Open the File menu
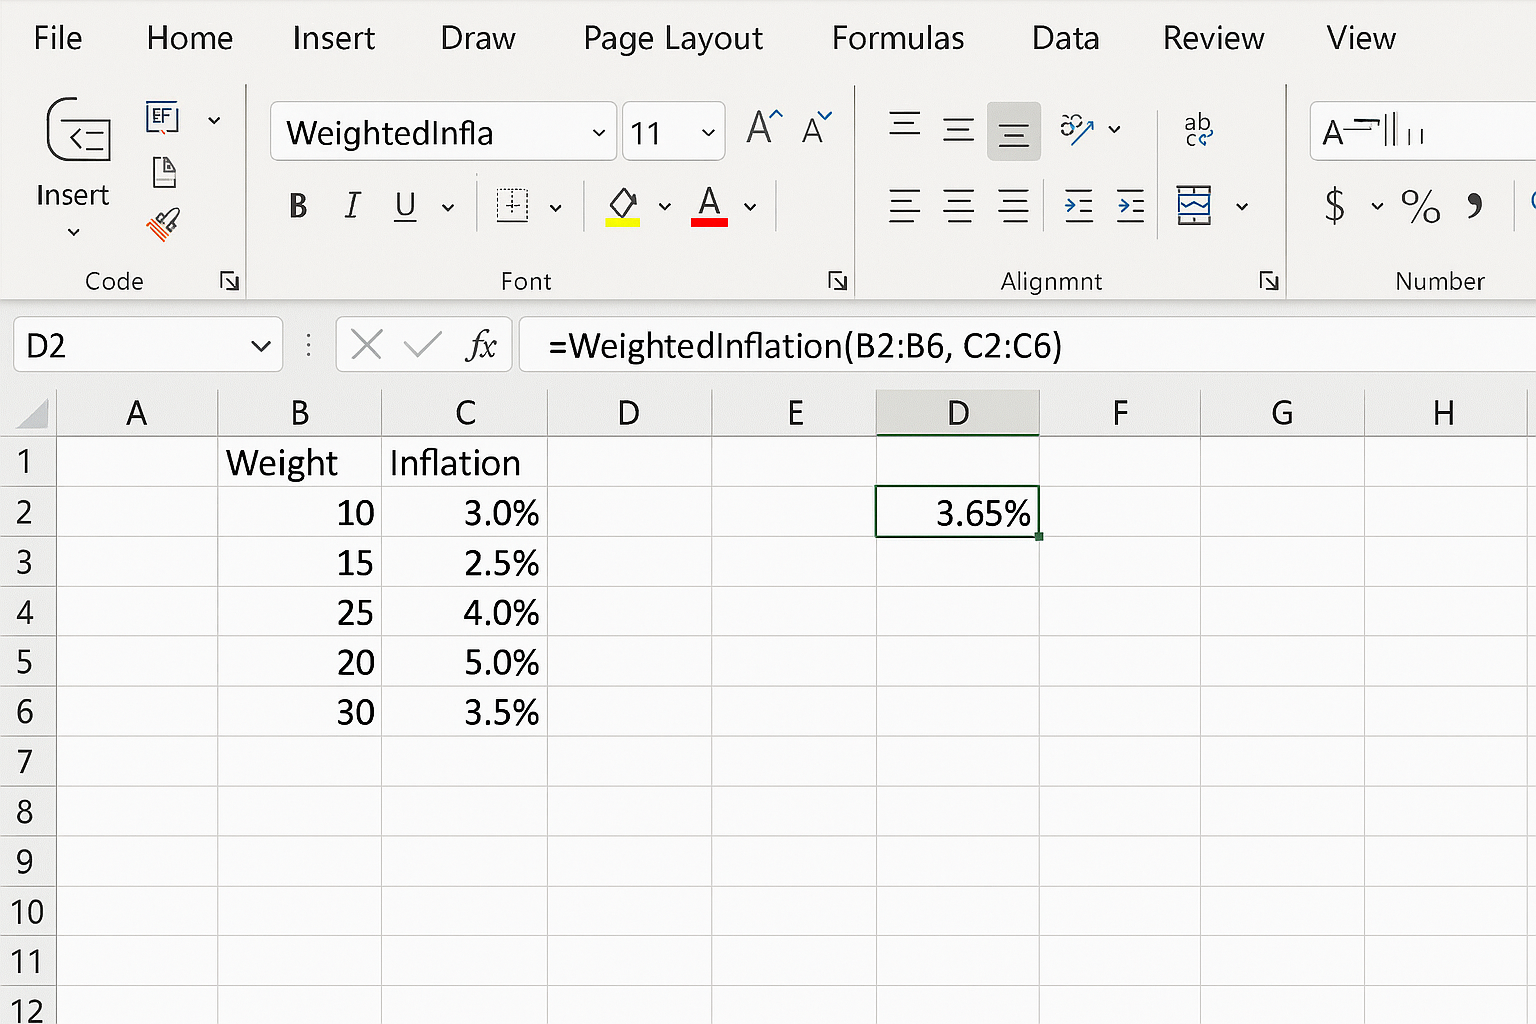1536x1024 pixels. (58, 38)
